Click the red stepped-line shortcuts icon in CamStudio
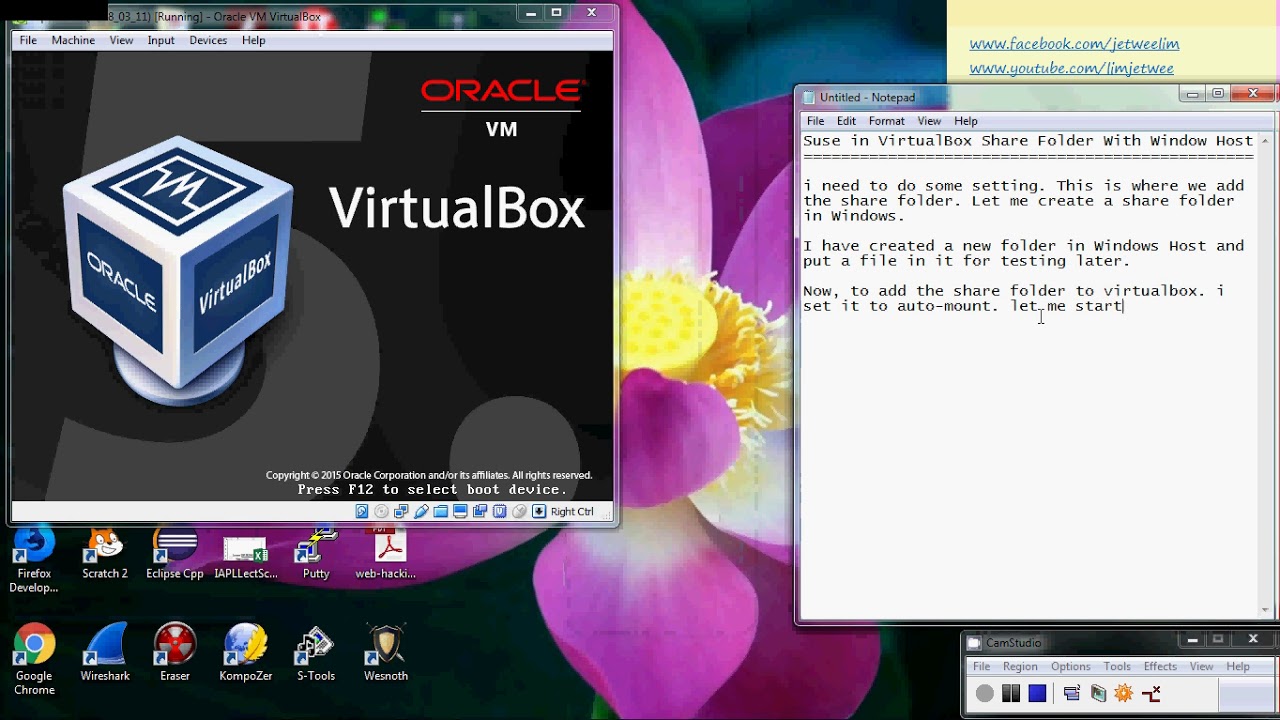 coord(1151,693)
